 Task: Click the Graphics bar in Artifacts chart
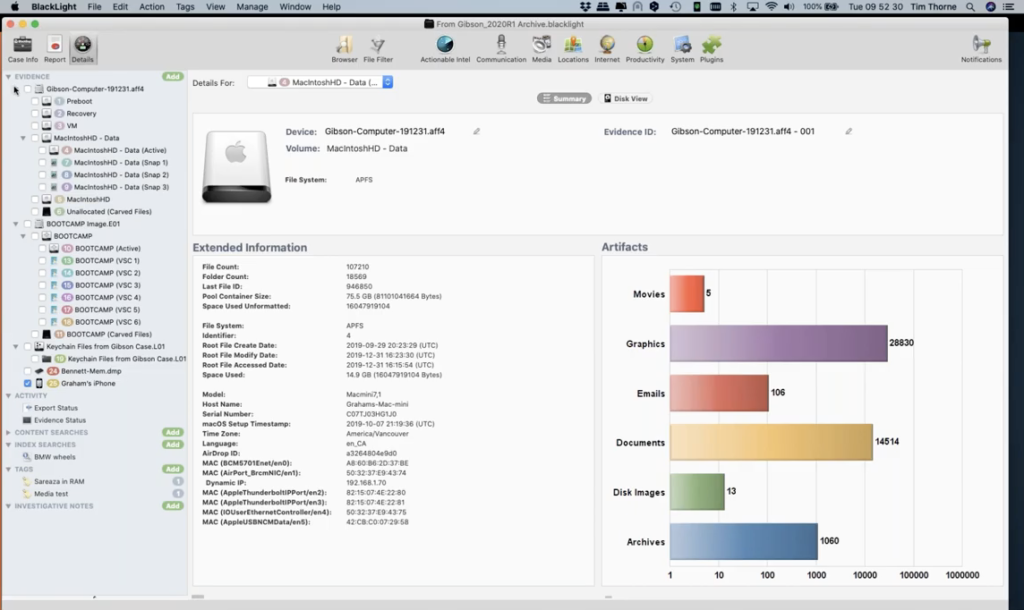coord(778,344)
